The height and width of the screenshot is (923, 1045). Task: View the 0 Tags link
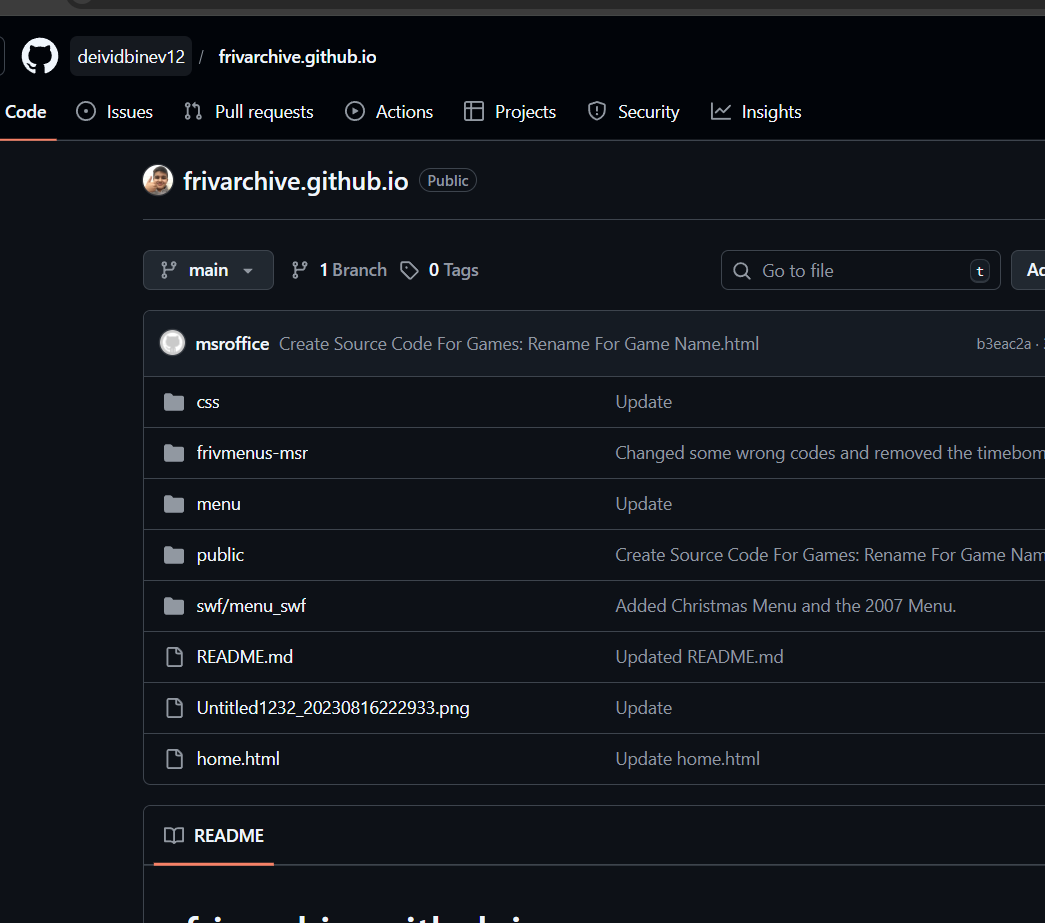[x=439, y=270]
